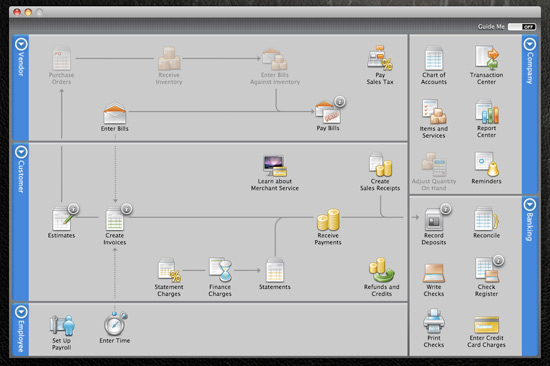Collapse the Employee section arrow

(21, 311)
